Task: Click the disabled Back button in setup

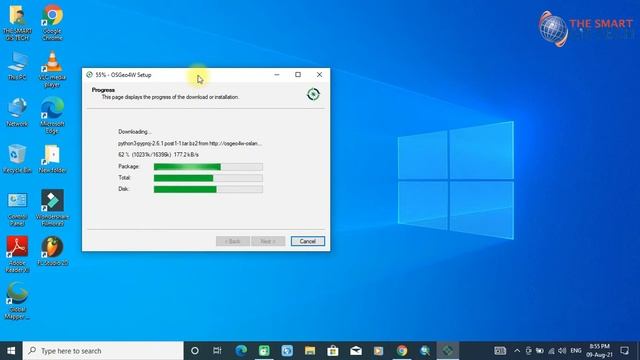Action: tap(233, 241)
